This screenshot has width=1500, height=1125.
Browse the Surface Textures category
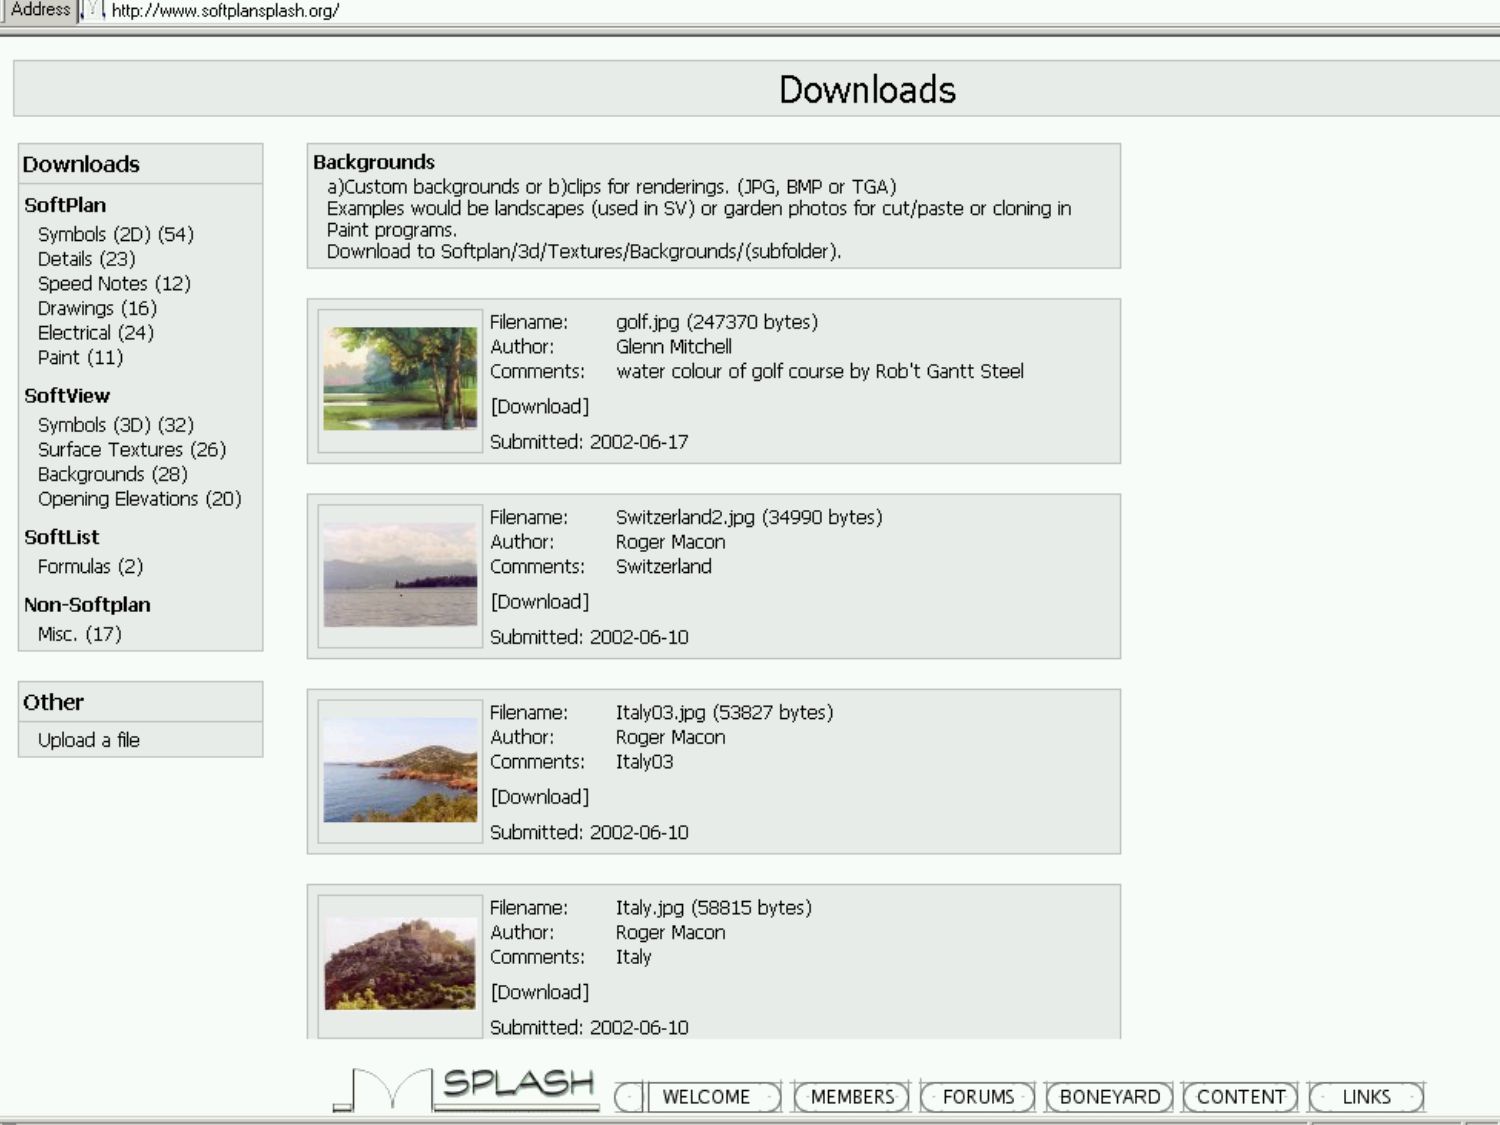pos(131,450)
